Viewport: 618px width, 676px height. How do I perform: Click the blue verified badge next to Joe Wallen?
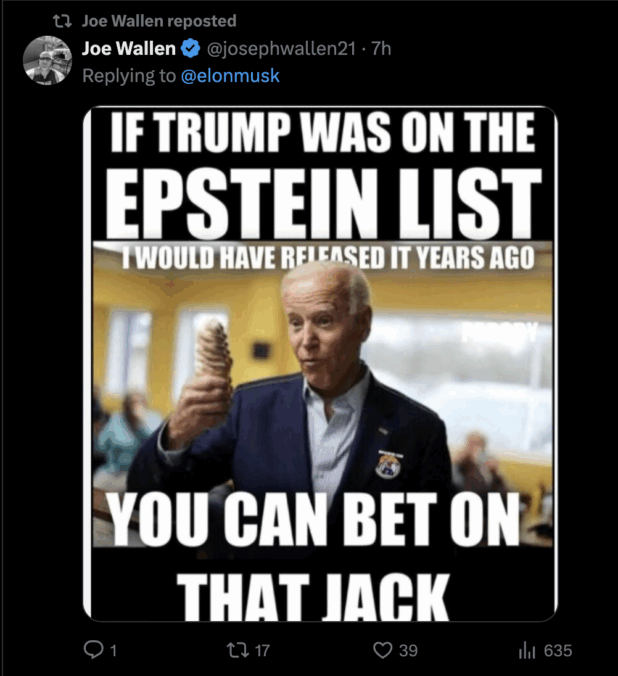(190, 48)
